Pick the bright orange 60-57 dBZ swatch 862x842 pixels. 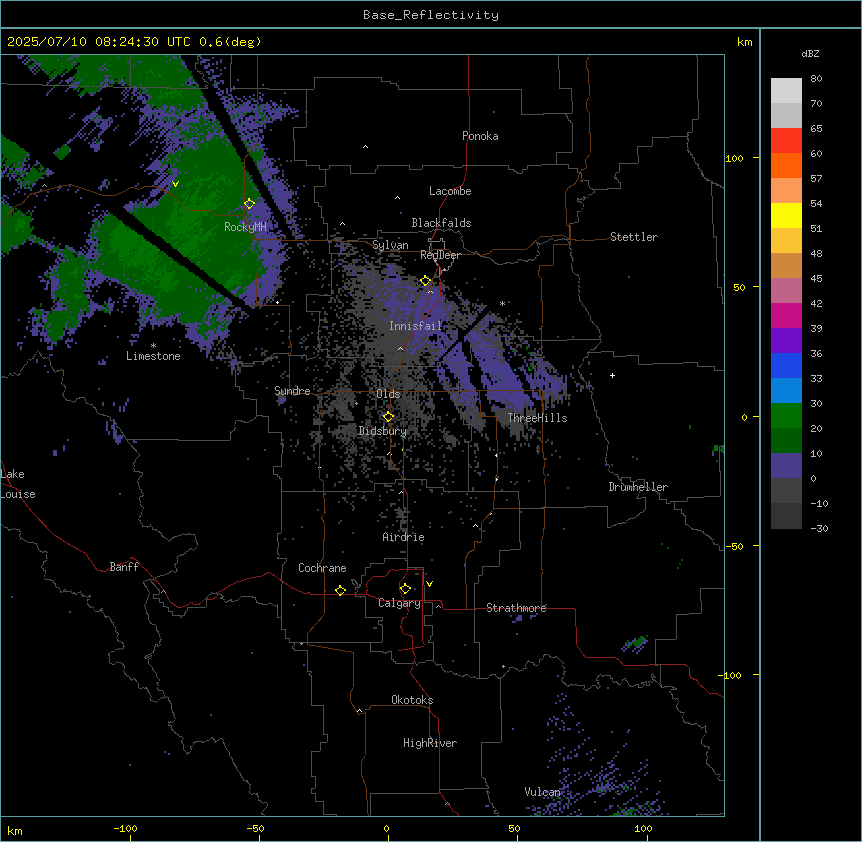tap(786, 165)
